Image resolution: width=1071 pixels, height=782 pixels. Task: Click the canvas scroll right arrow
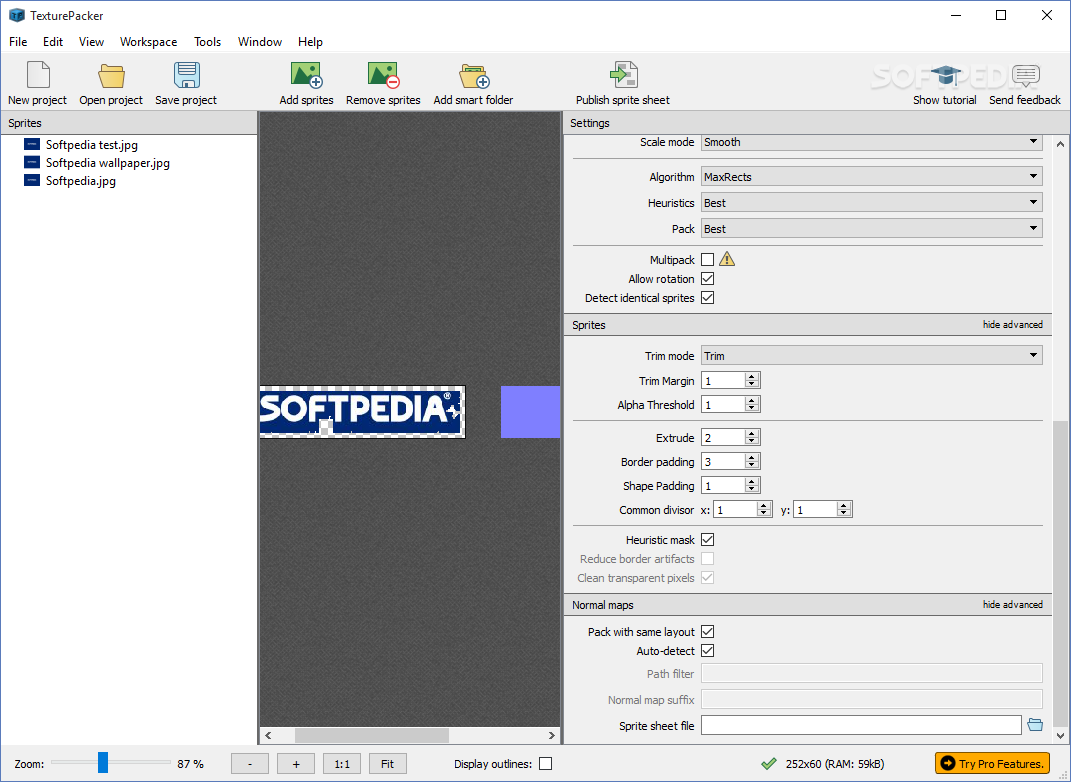(552, 736)
